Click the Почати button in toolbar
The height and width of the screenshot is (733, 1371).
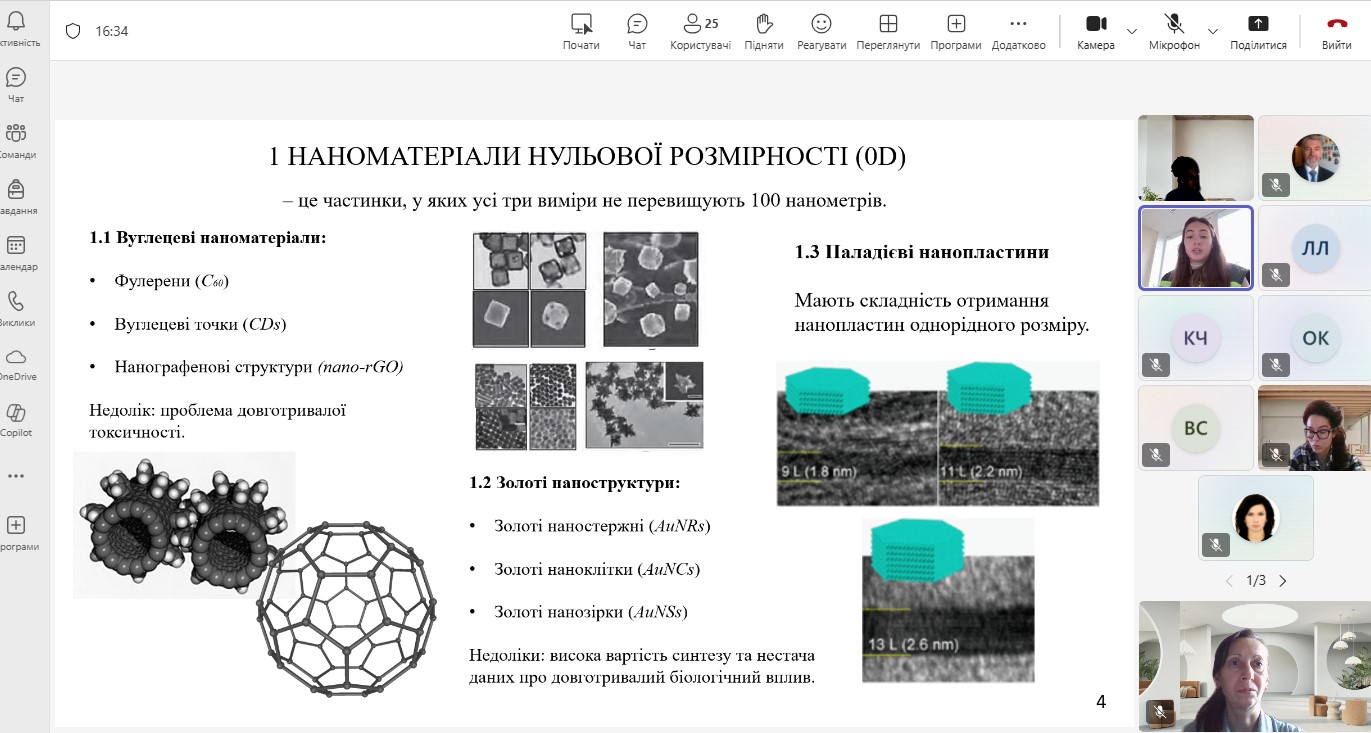coord(581,31)
